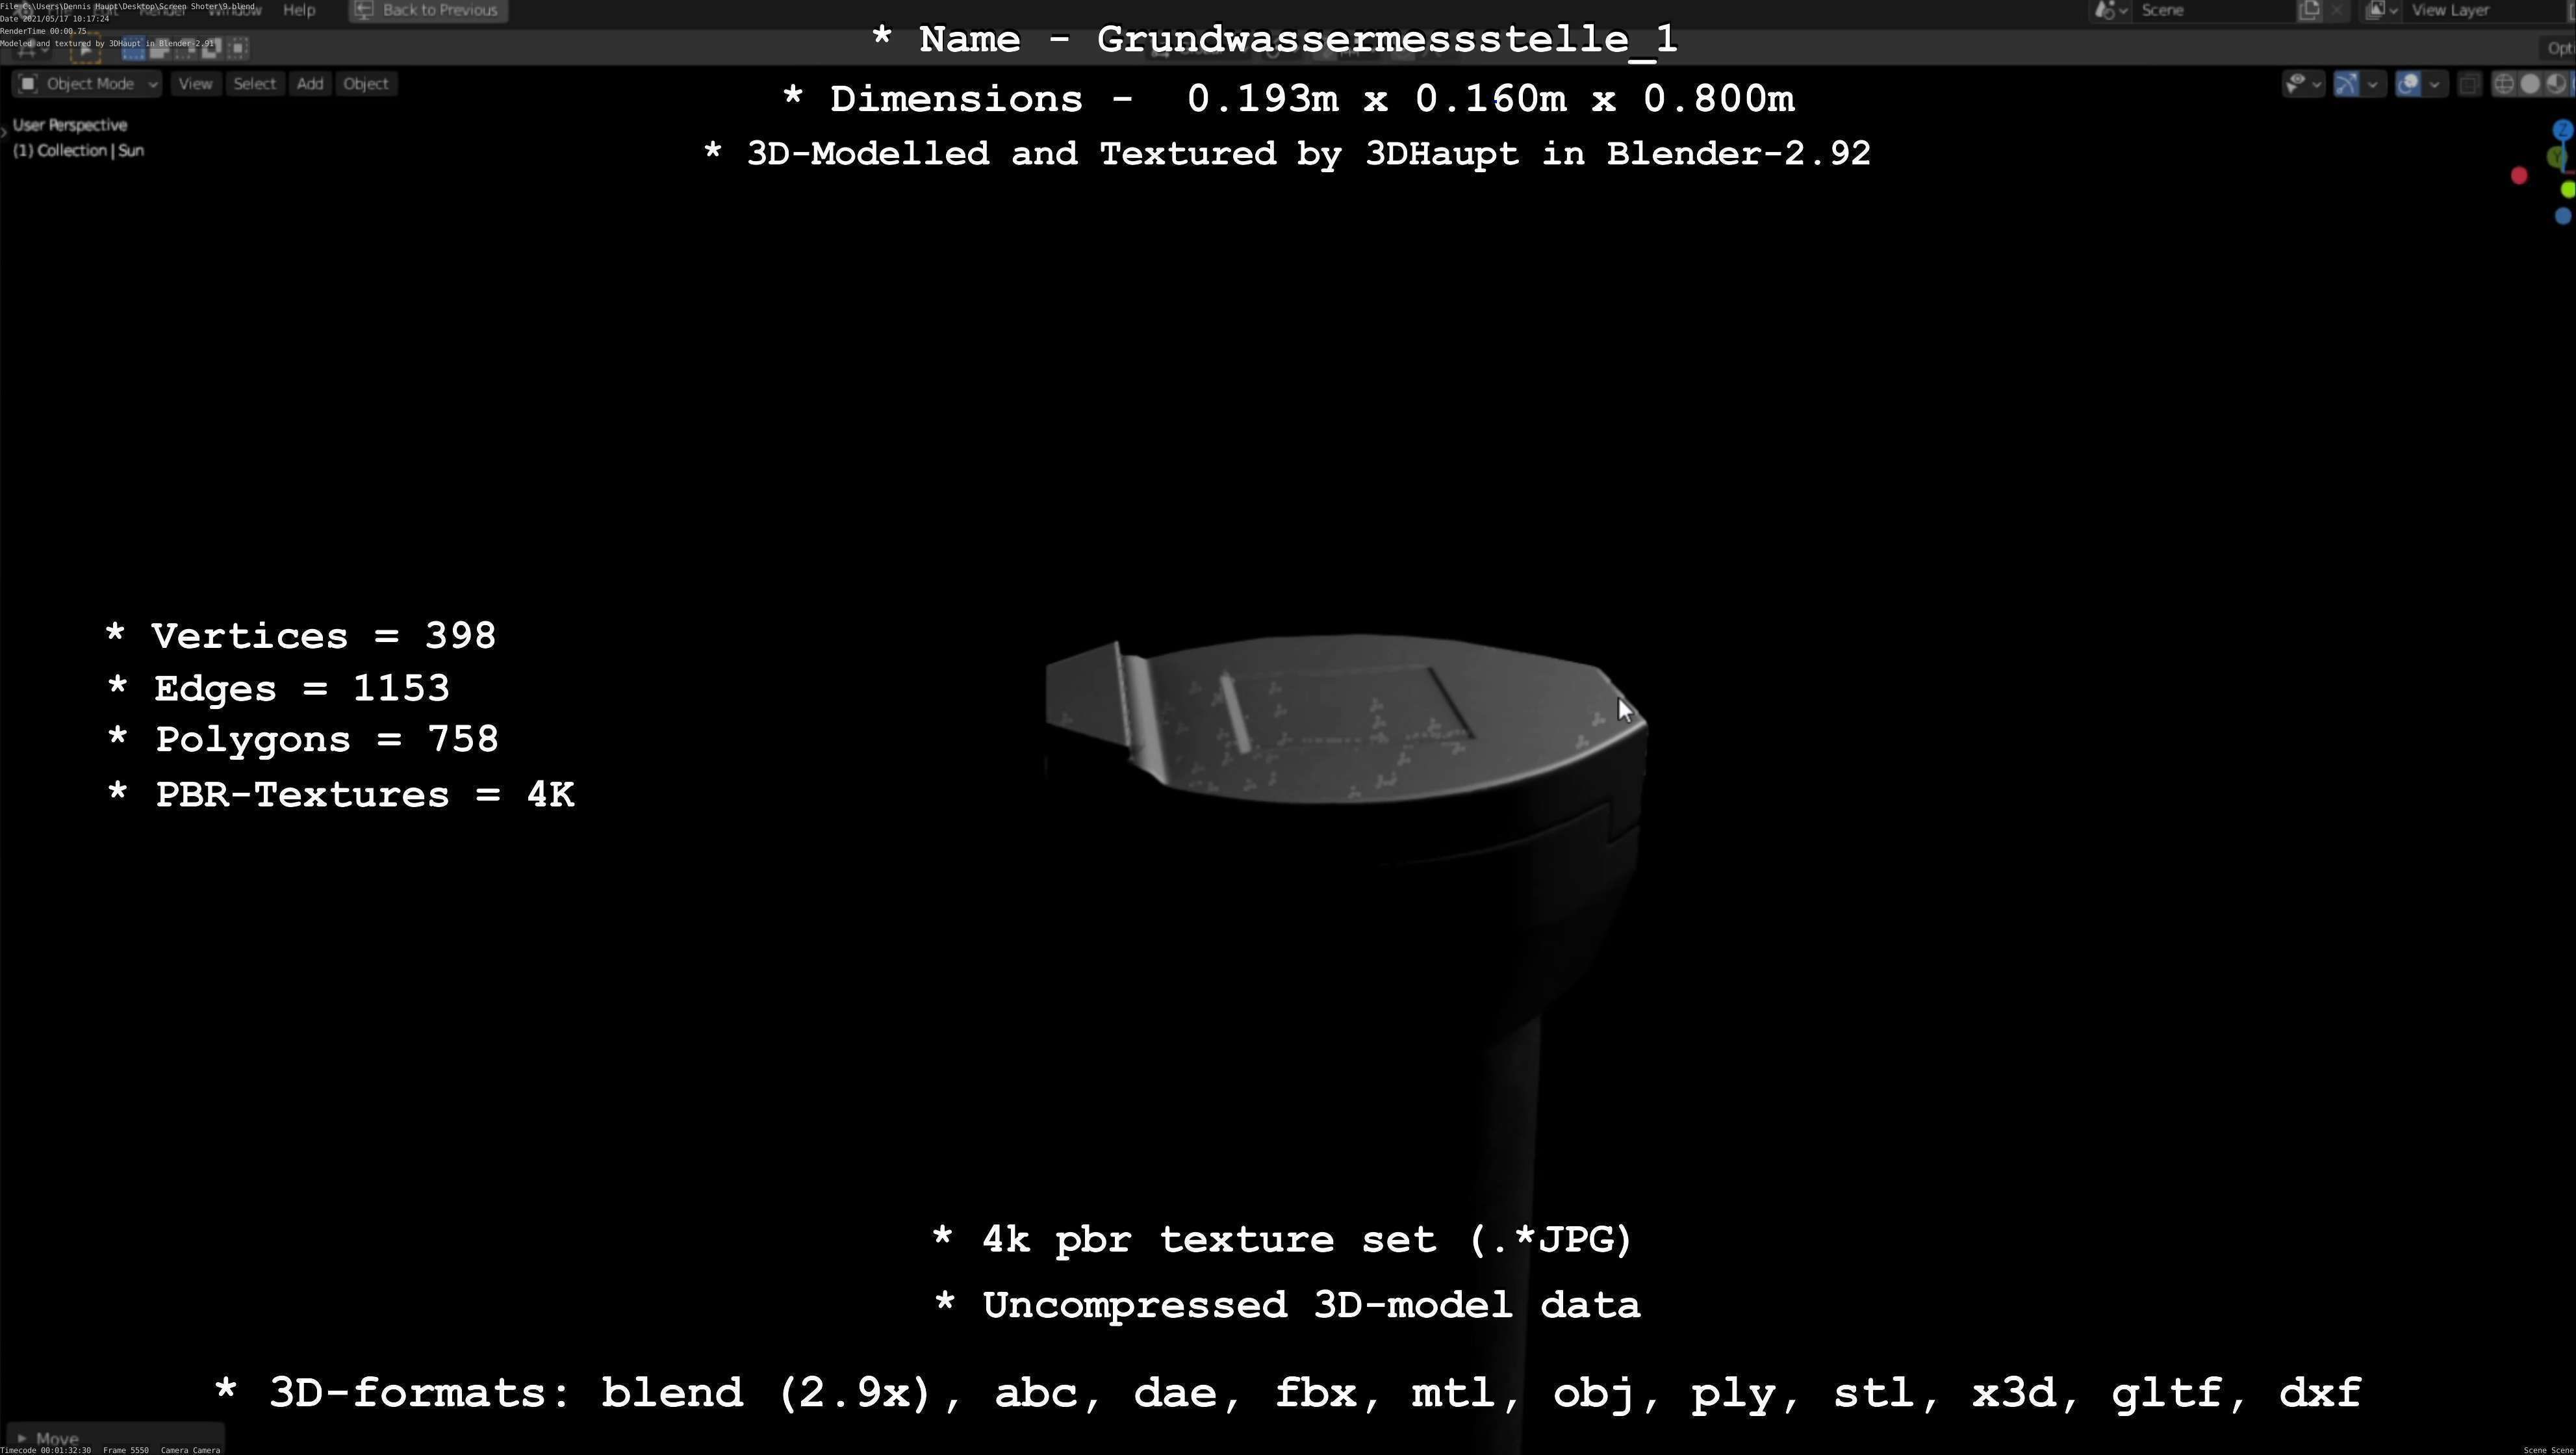Click the red X axis gizmo dot

coord(2519,176)
